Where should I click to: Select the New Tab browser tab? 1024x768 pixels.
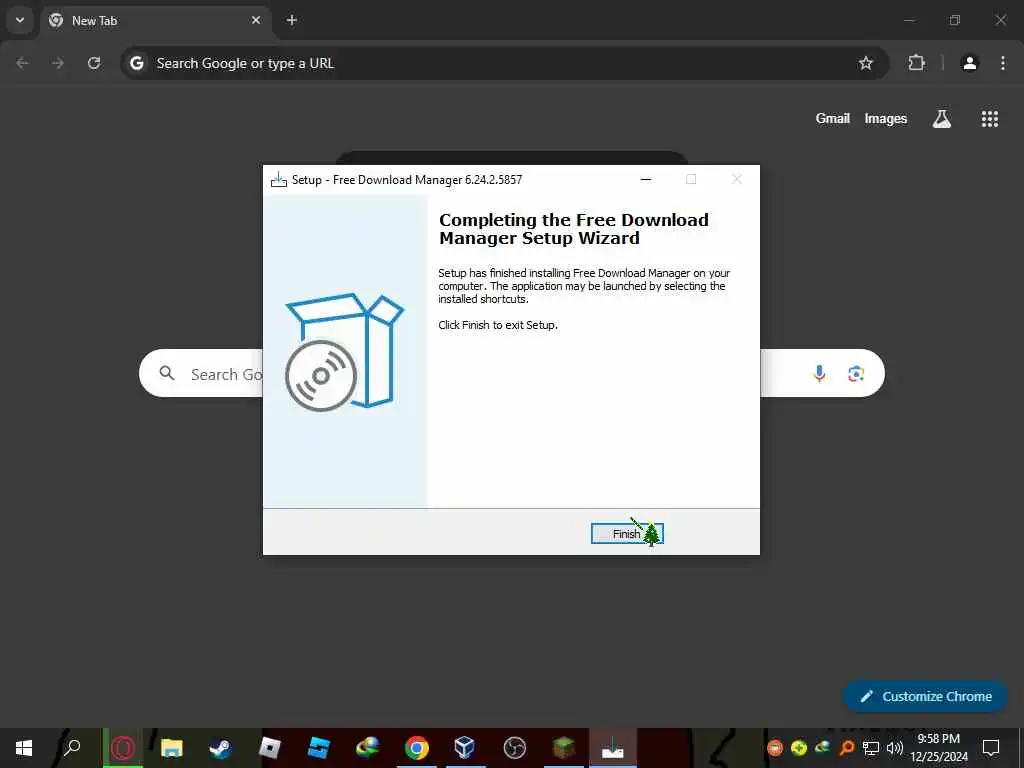click(156, 21)
